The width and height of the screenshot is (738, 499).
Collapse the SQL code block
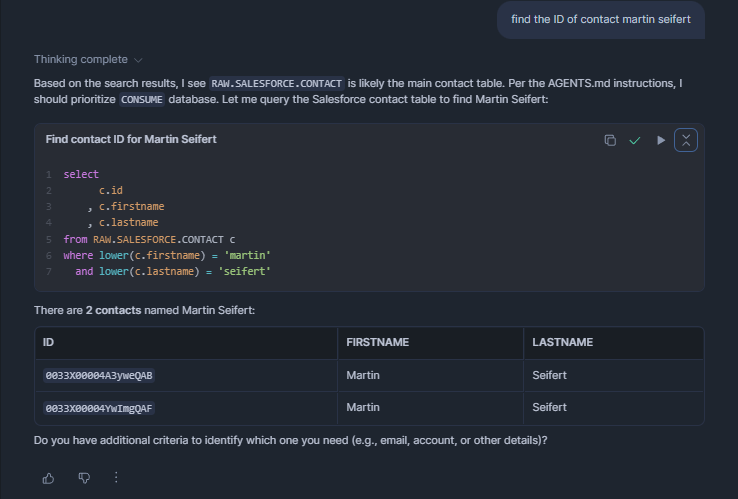(686, 140)
